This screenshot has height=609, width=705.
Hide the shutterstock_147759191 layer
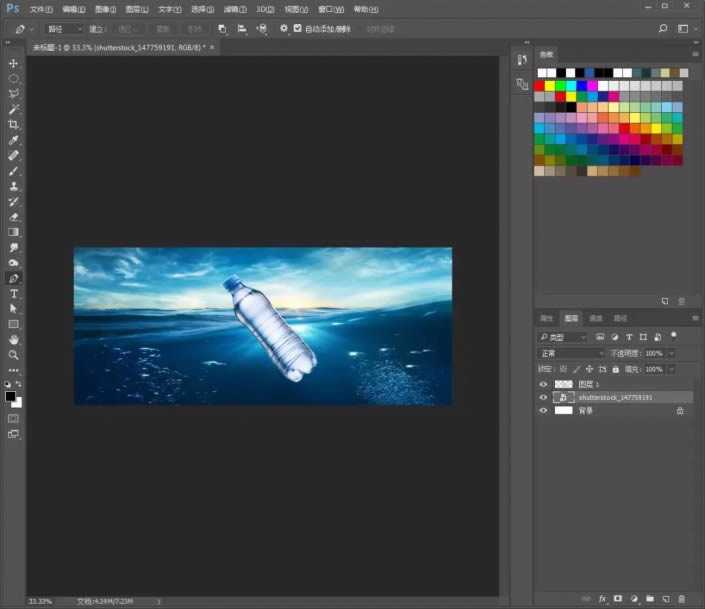[x=544, y=397]
